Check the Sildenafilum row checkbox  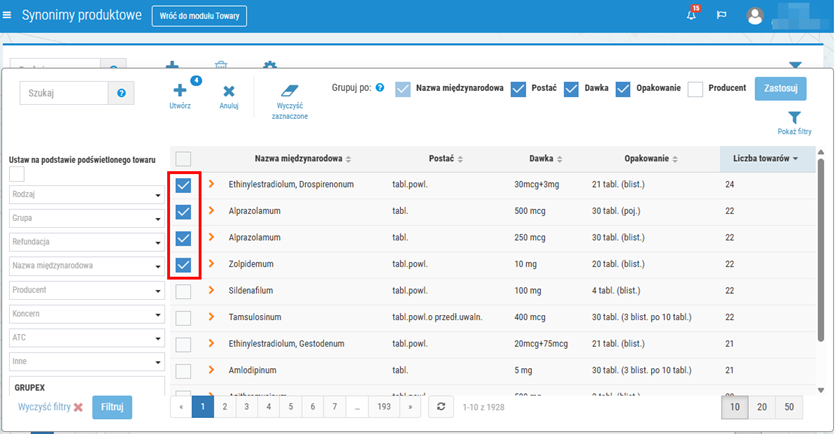tap(184, 291)
